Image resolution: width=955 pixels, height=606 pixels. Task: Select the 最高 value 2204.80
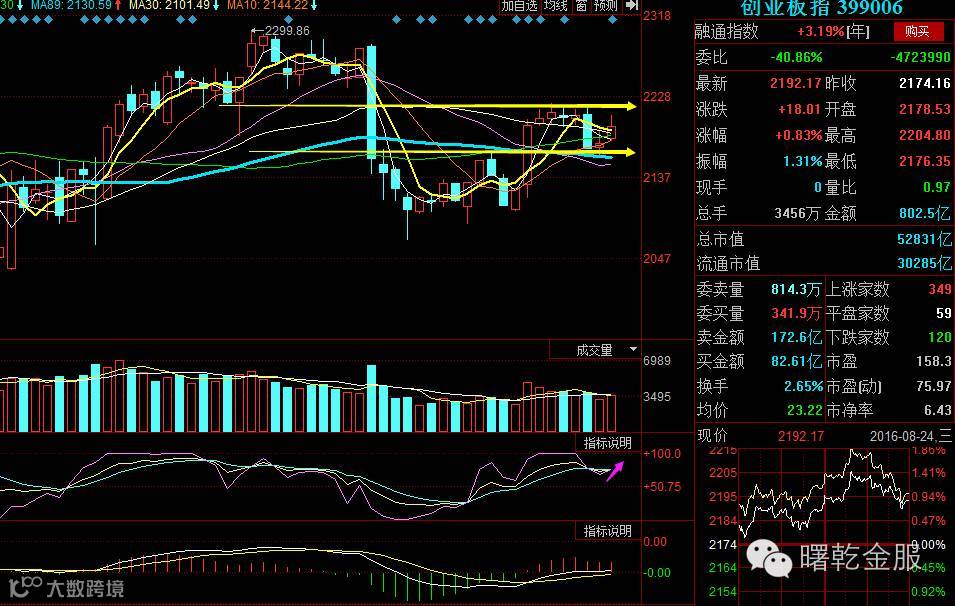click(925, 135)
